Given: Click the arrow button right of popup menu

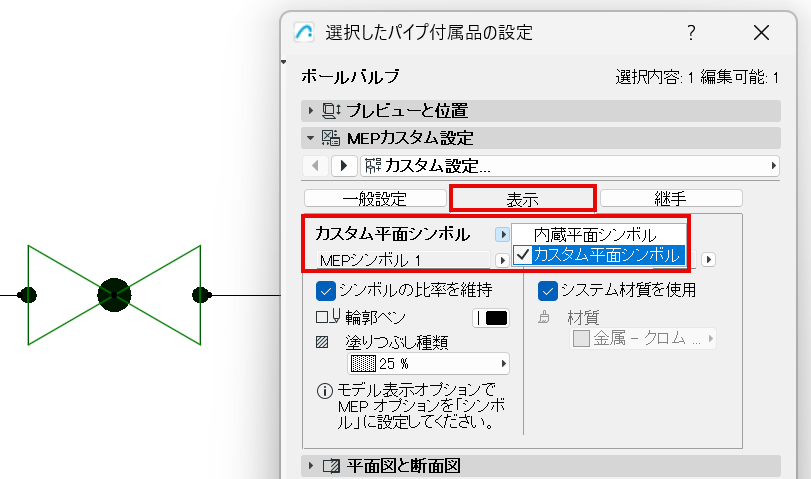Looking at the screenshot, I should point(709,259).
